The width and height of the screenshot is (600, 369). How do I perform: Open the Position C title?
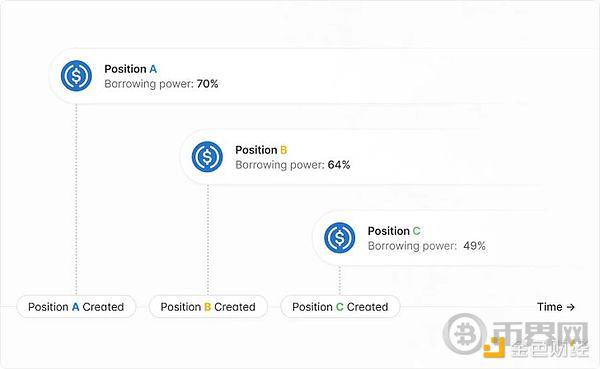tap(394, 231)
